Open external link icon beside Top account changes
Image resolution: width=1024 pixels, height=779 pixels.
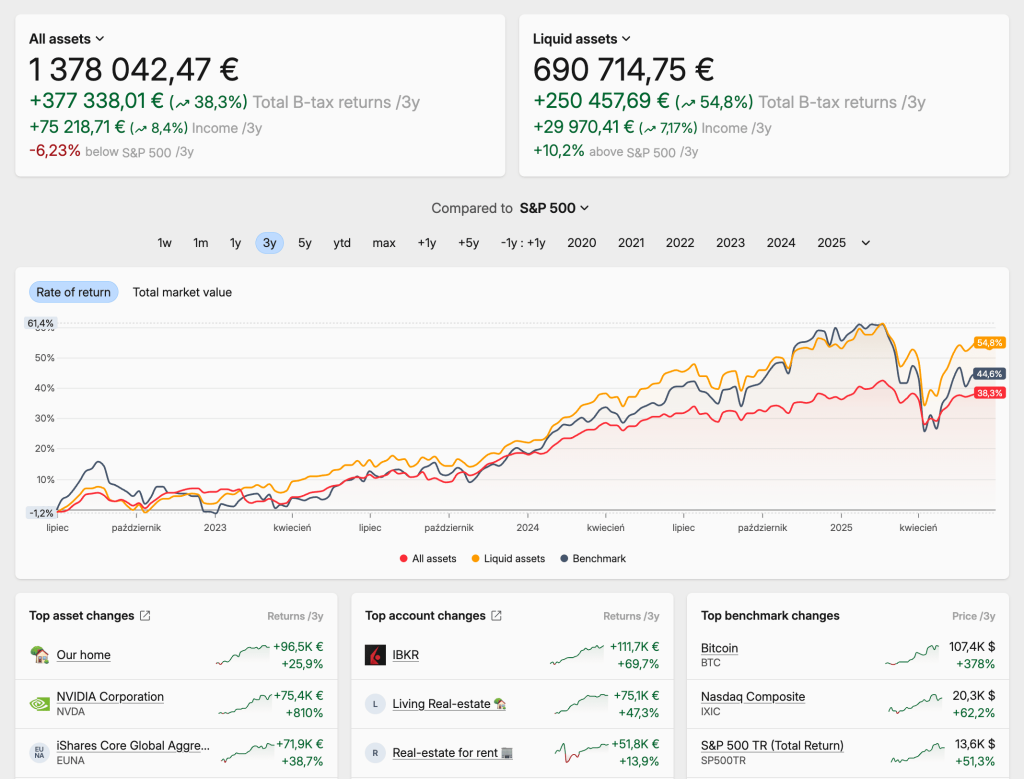coord(496,616)
